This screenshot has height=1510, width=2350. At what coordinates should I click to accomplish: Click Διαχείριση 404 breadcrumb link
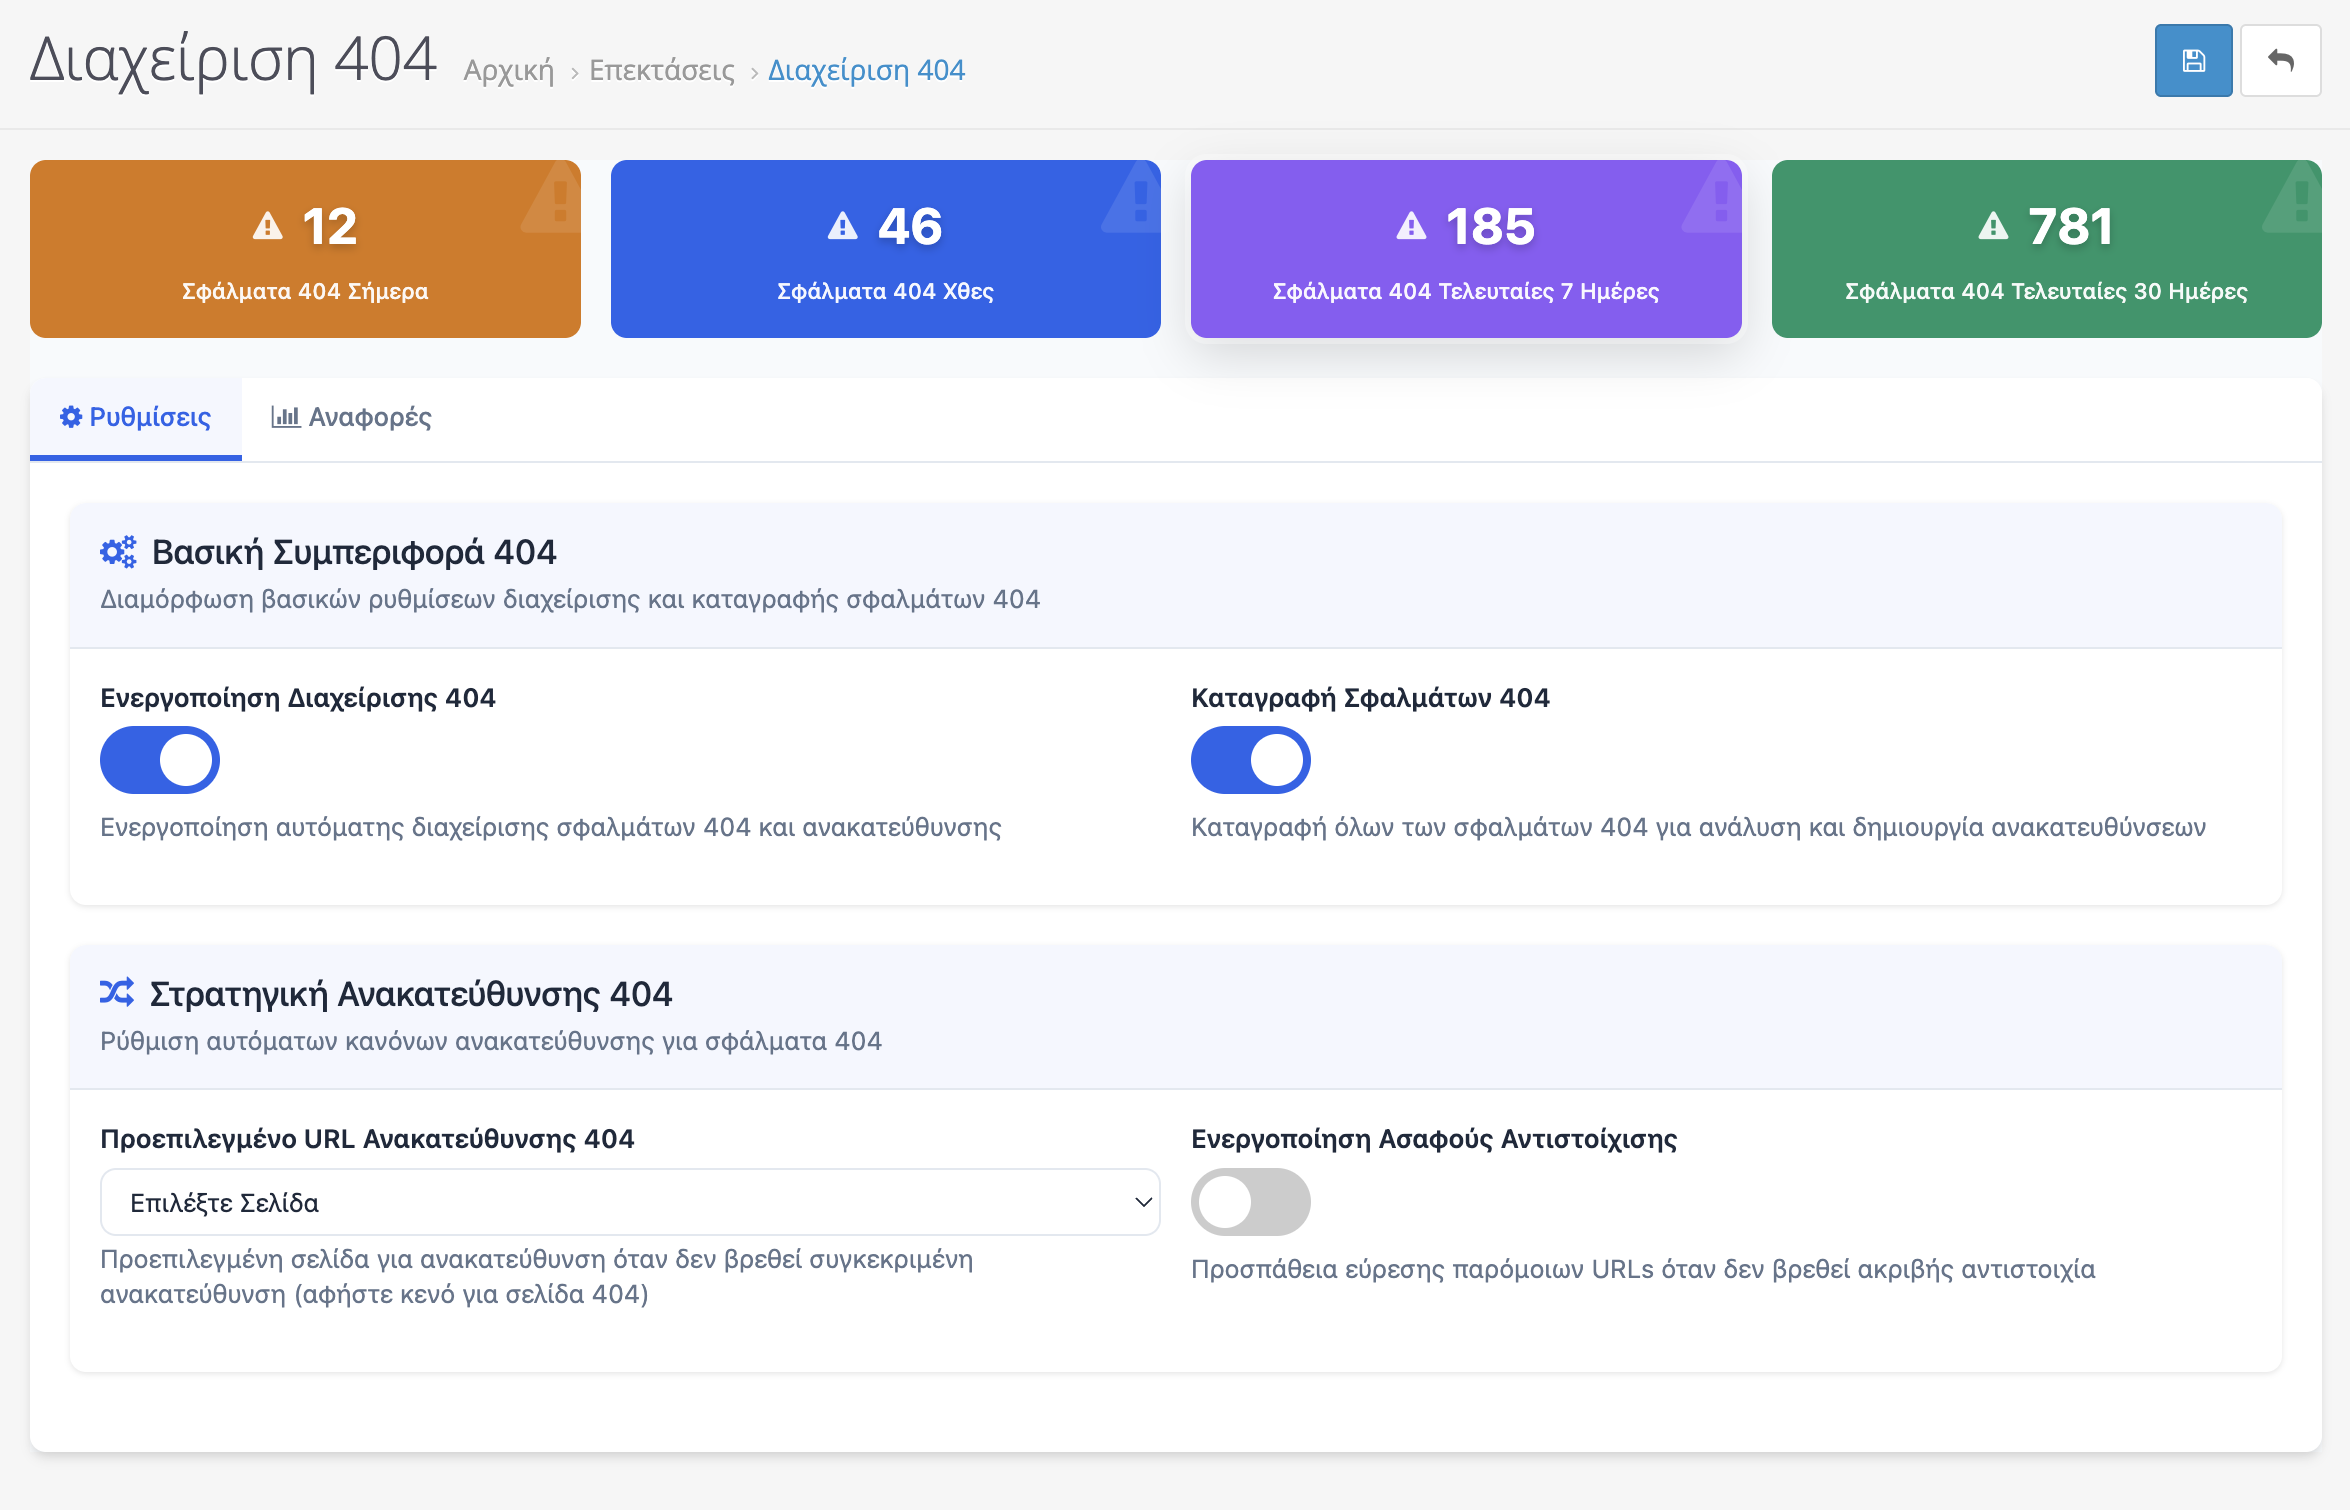click(866, 70)
